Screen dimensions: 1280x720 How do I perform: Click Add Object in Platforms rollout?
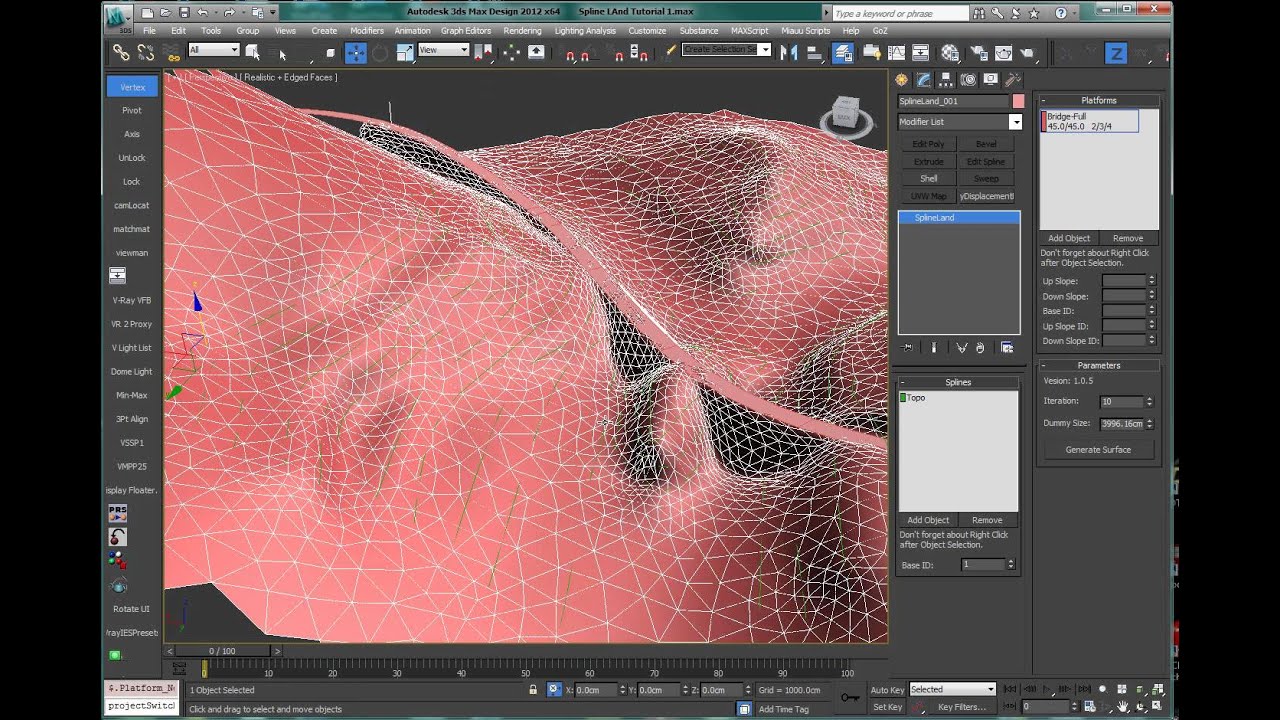pos(1069,238)
